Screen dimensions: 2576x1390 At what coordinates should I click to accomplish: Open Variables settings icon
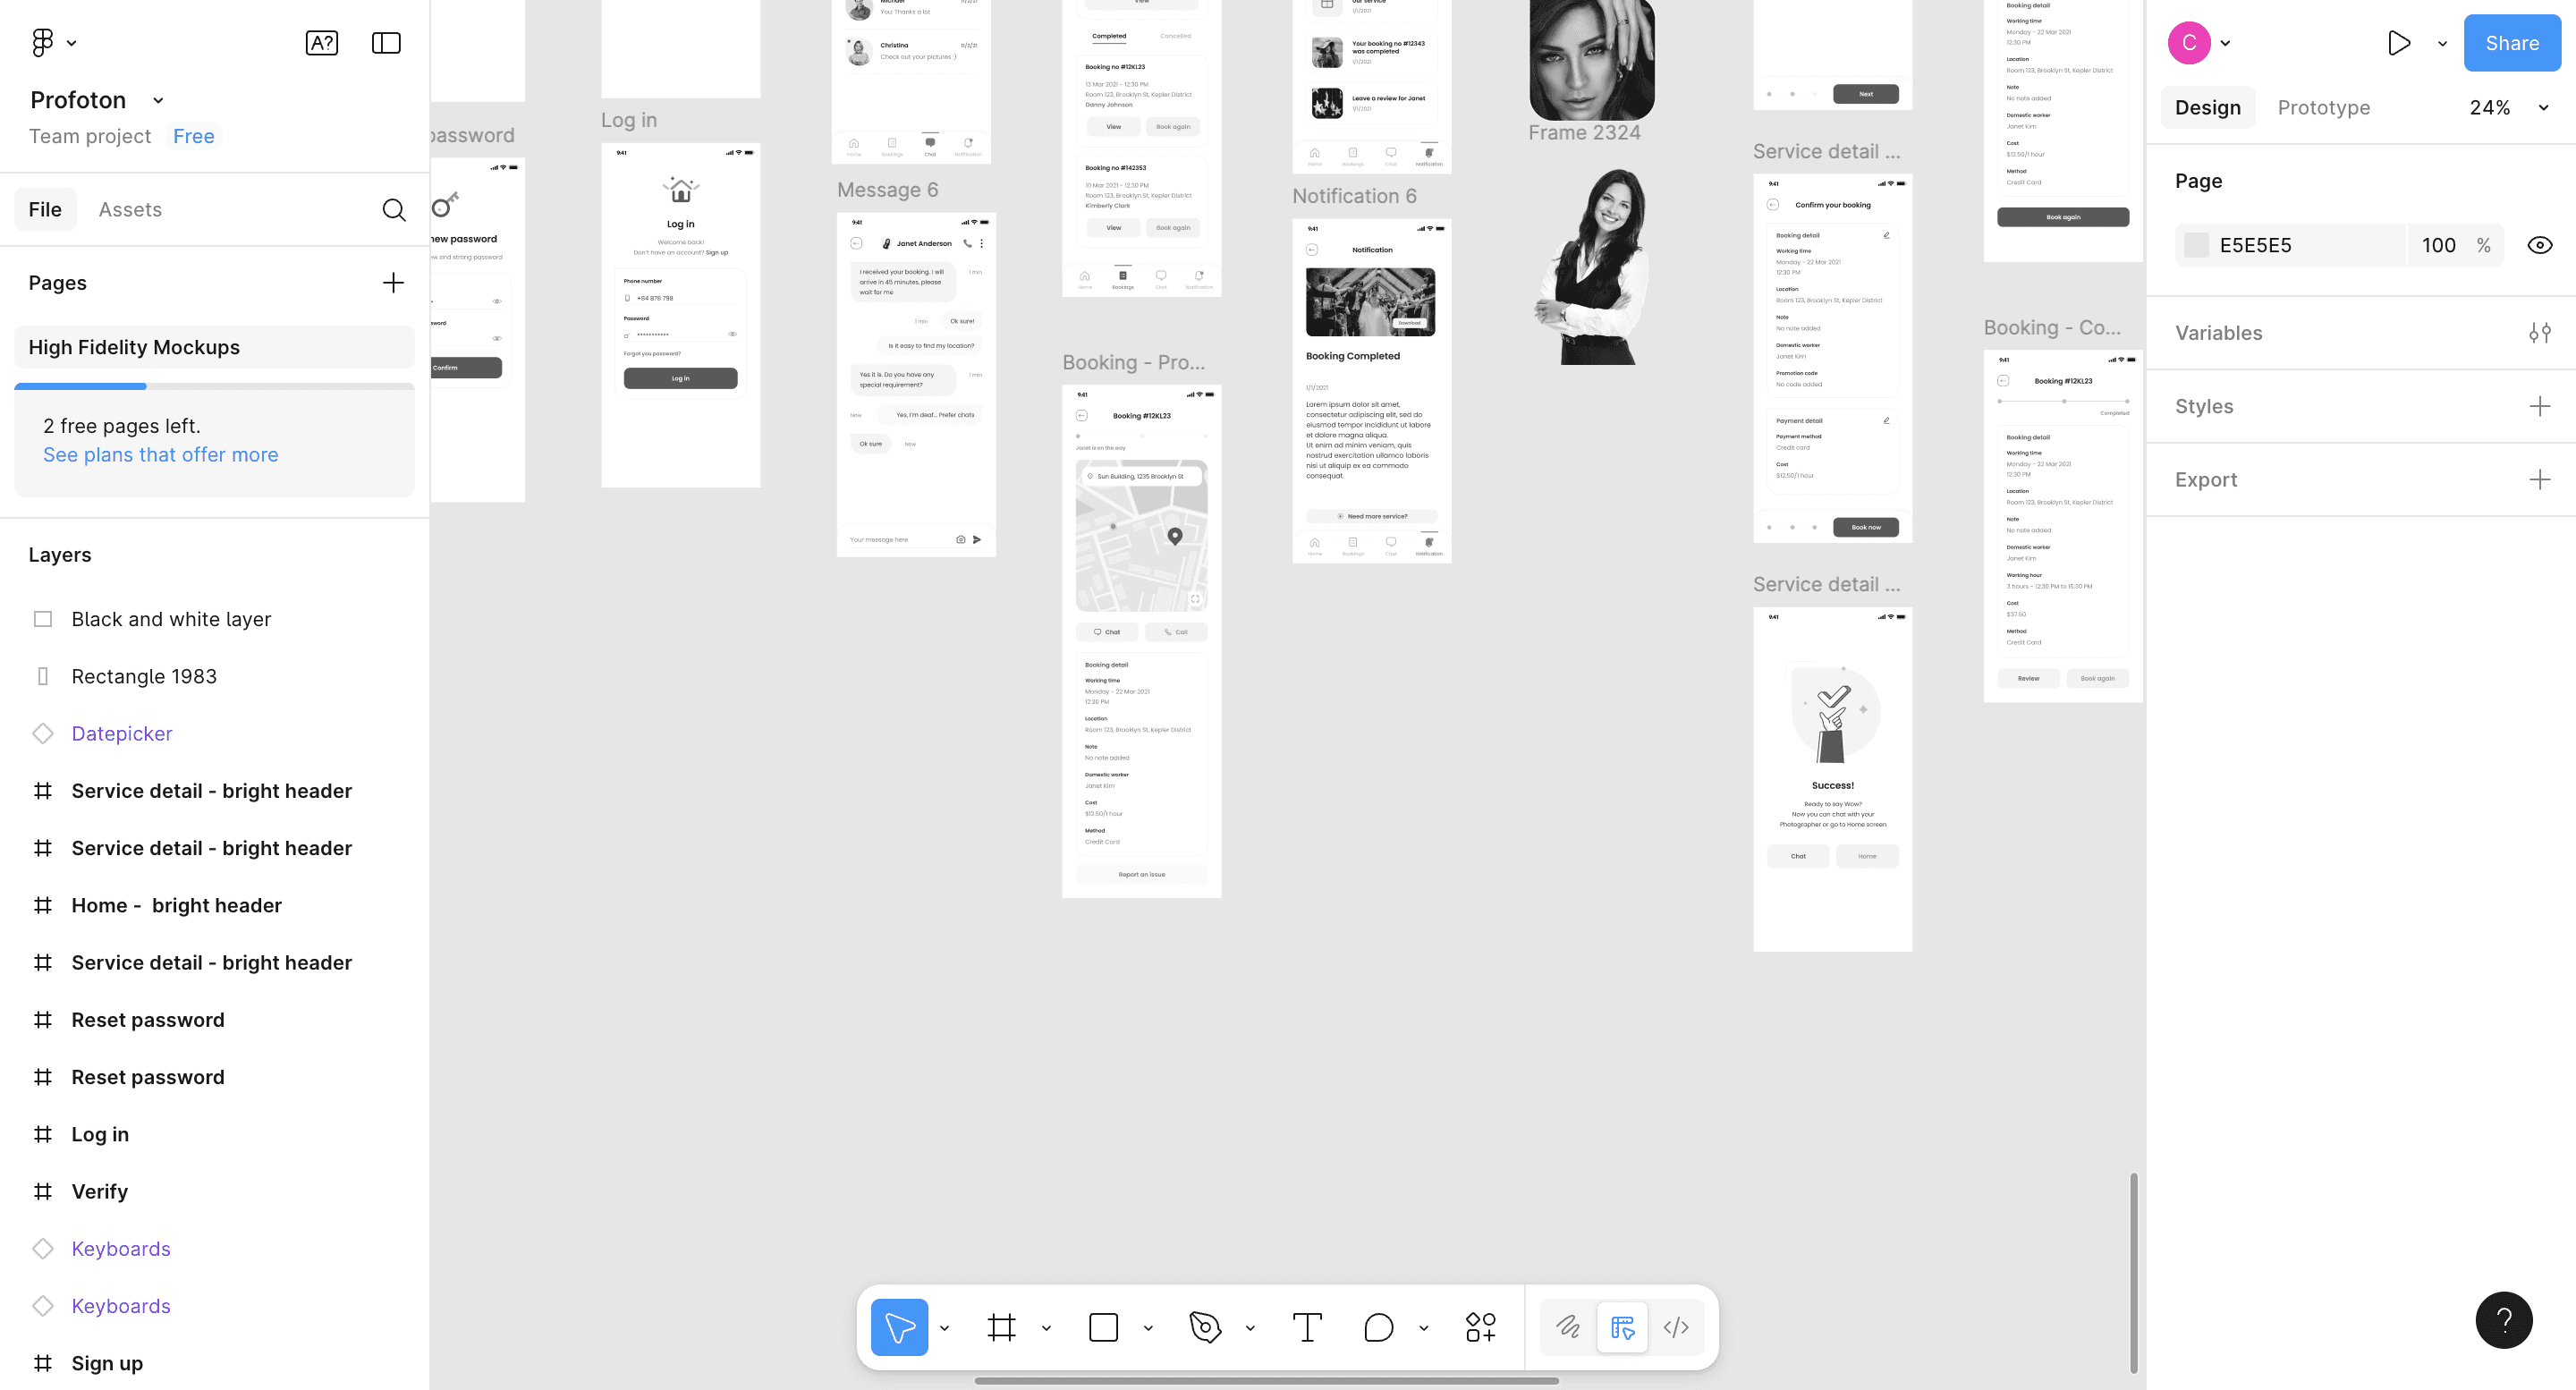tap(2539, 333)
